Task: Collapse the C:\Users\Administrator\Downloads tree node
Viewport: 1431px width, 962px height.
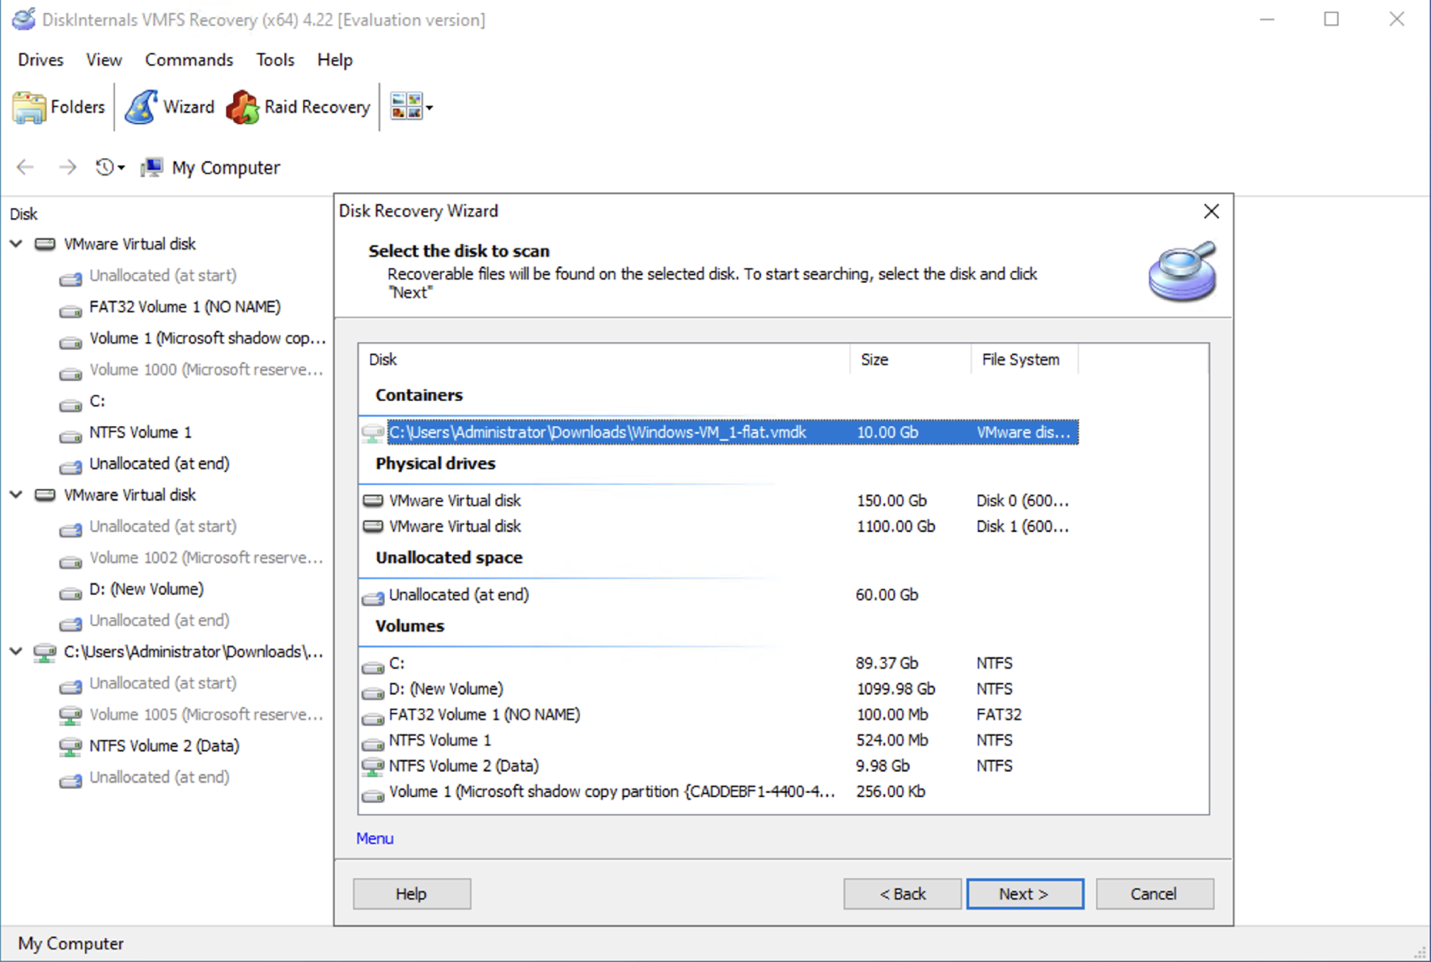Action: tap(17, 652)
